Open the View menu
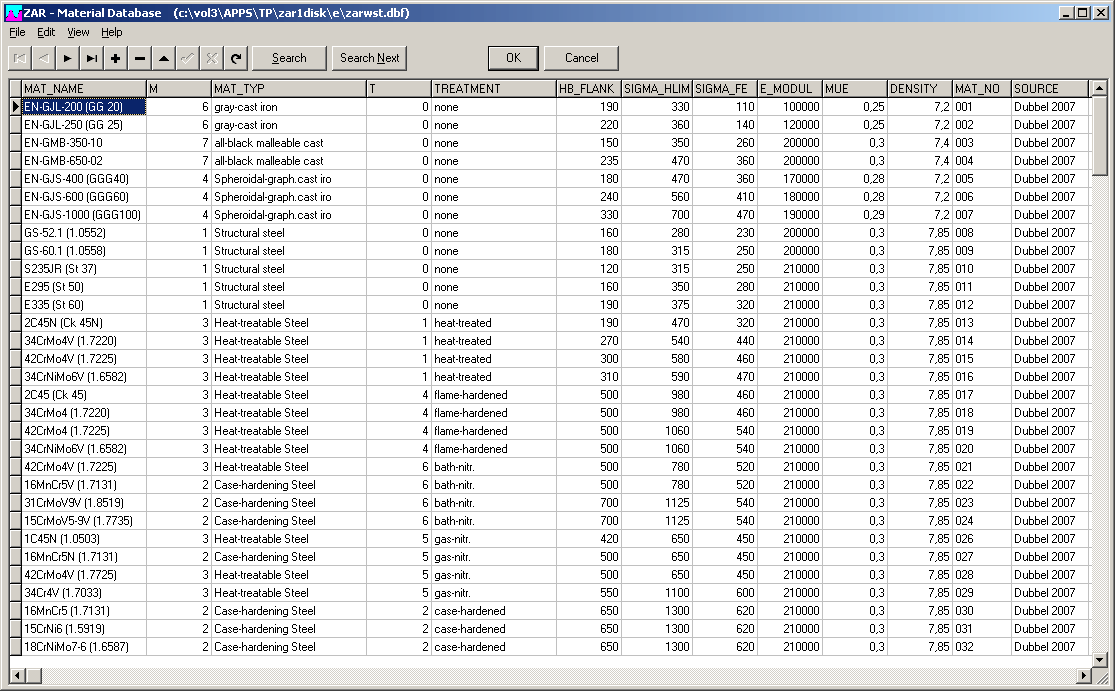Image resolution: width=1115 pixels, height=691 pixels. pos(78,32)
